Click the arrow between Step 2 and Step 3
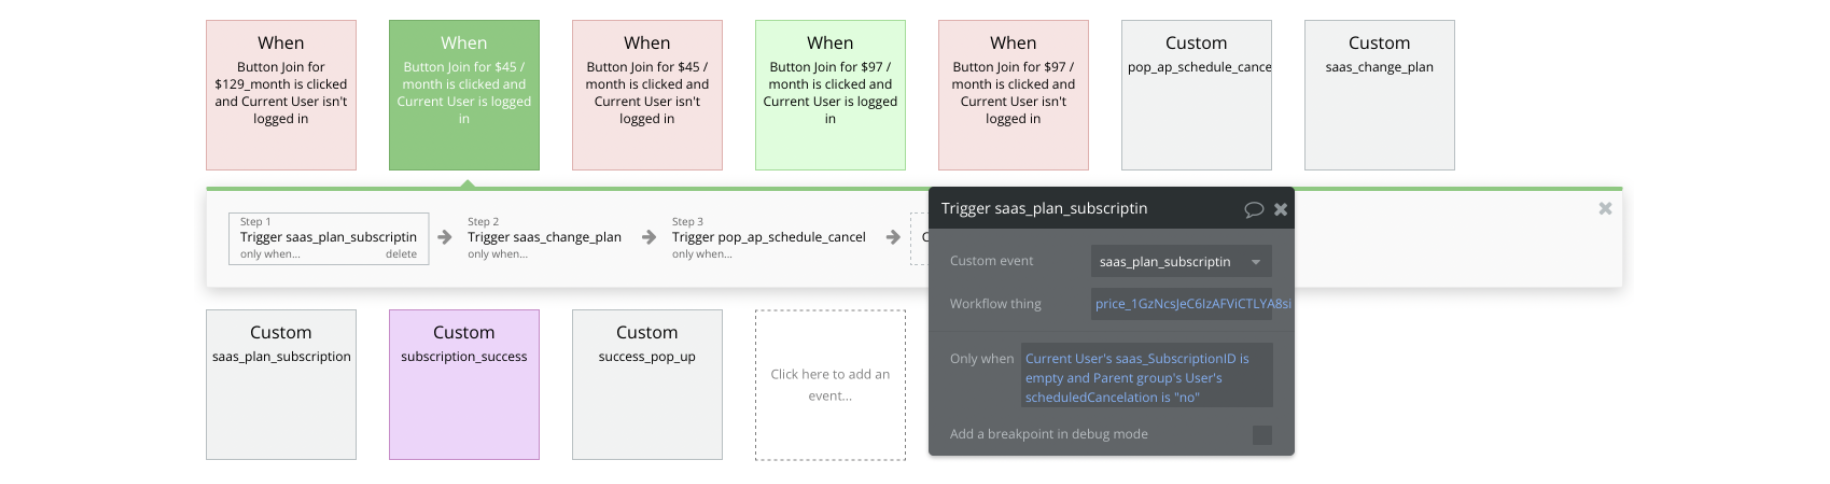Viewport: 1830px width, 484px height. (649, 237)
